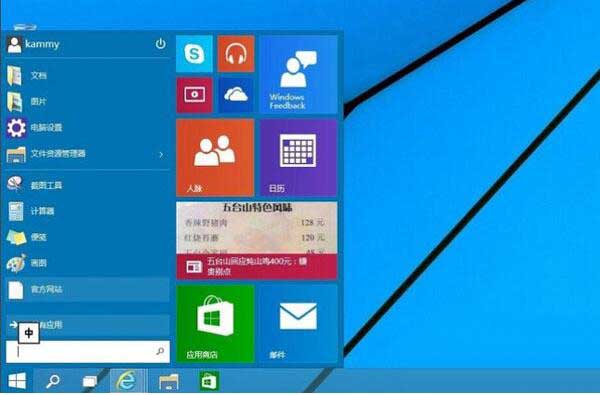Open the Windows Feedback tile
This screenshot has width=600, height=395.
point(298,75)
